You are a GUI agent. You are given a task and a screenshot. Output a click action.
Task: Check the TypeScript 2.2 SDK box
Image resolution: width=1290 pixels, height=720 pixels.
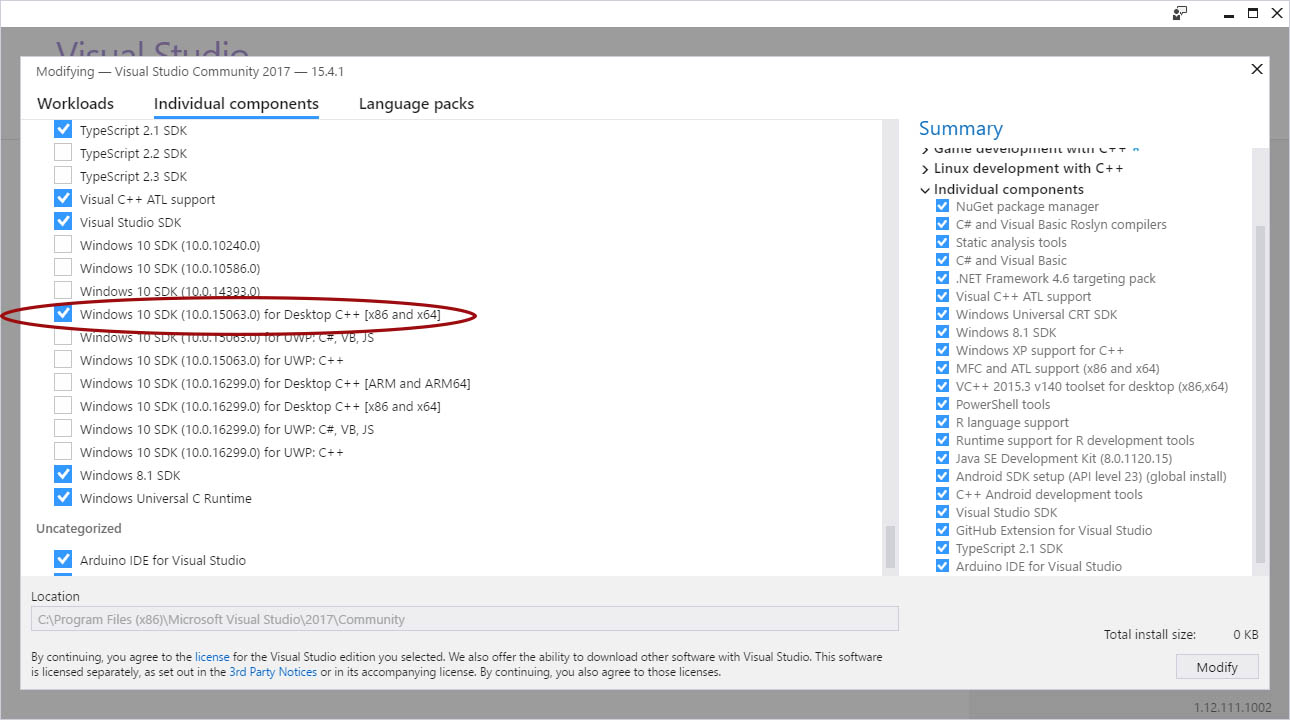tap(63, 153)
